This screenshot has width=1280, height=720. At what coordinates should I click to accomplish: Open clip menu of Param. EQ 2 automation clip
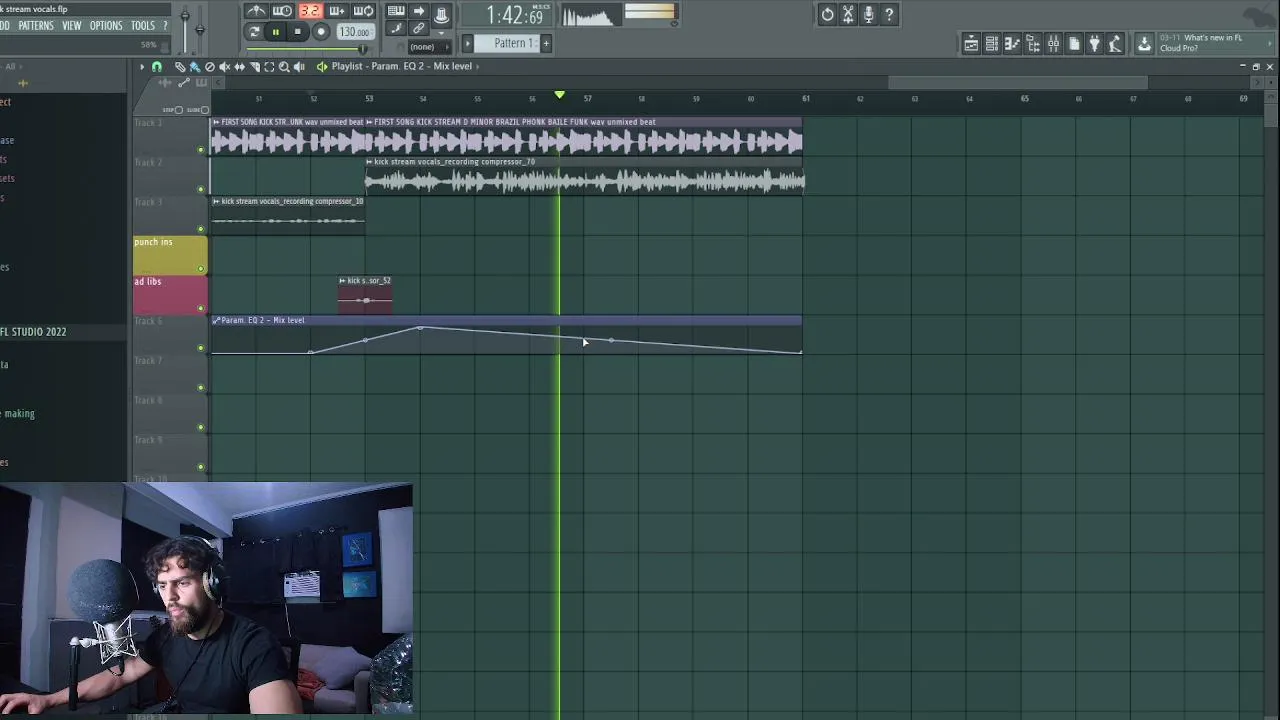pyautogui.click(x=216, y=320)
